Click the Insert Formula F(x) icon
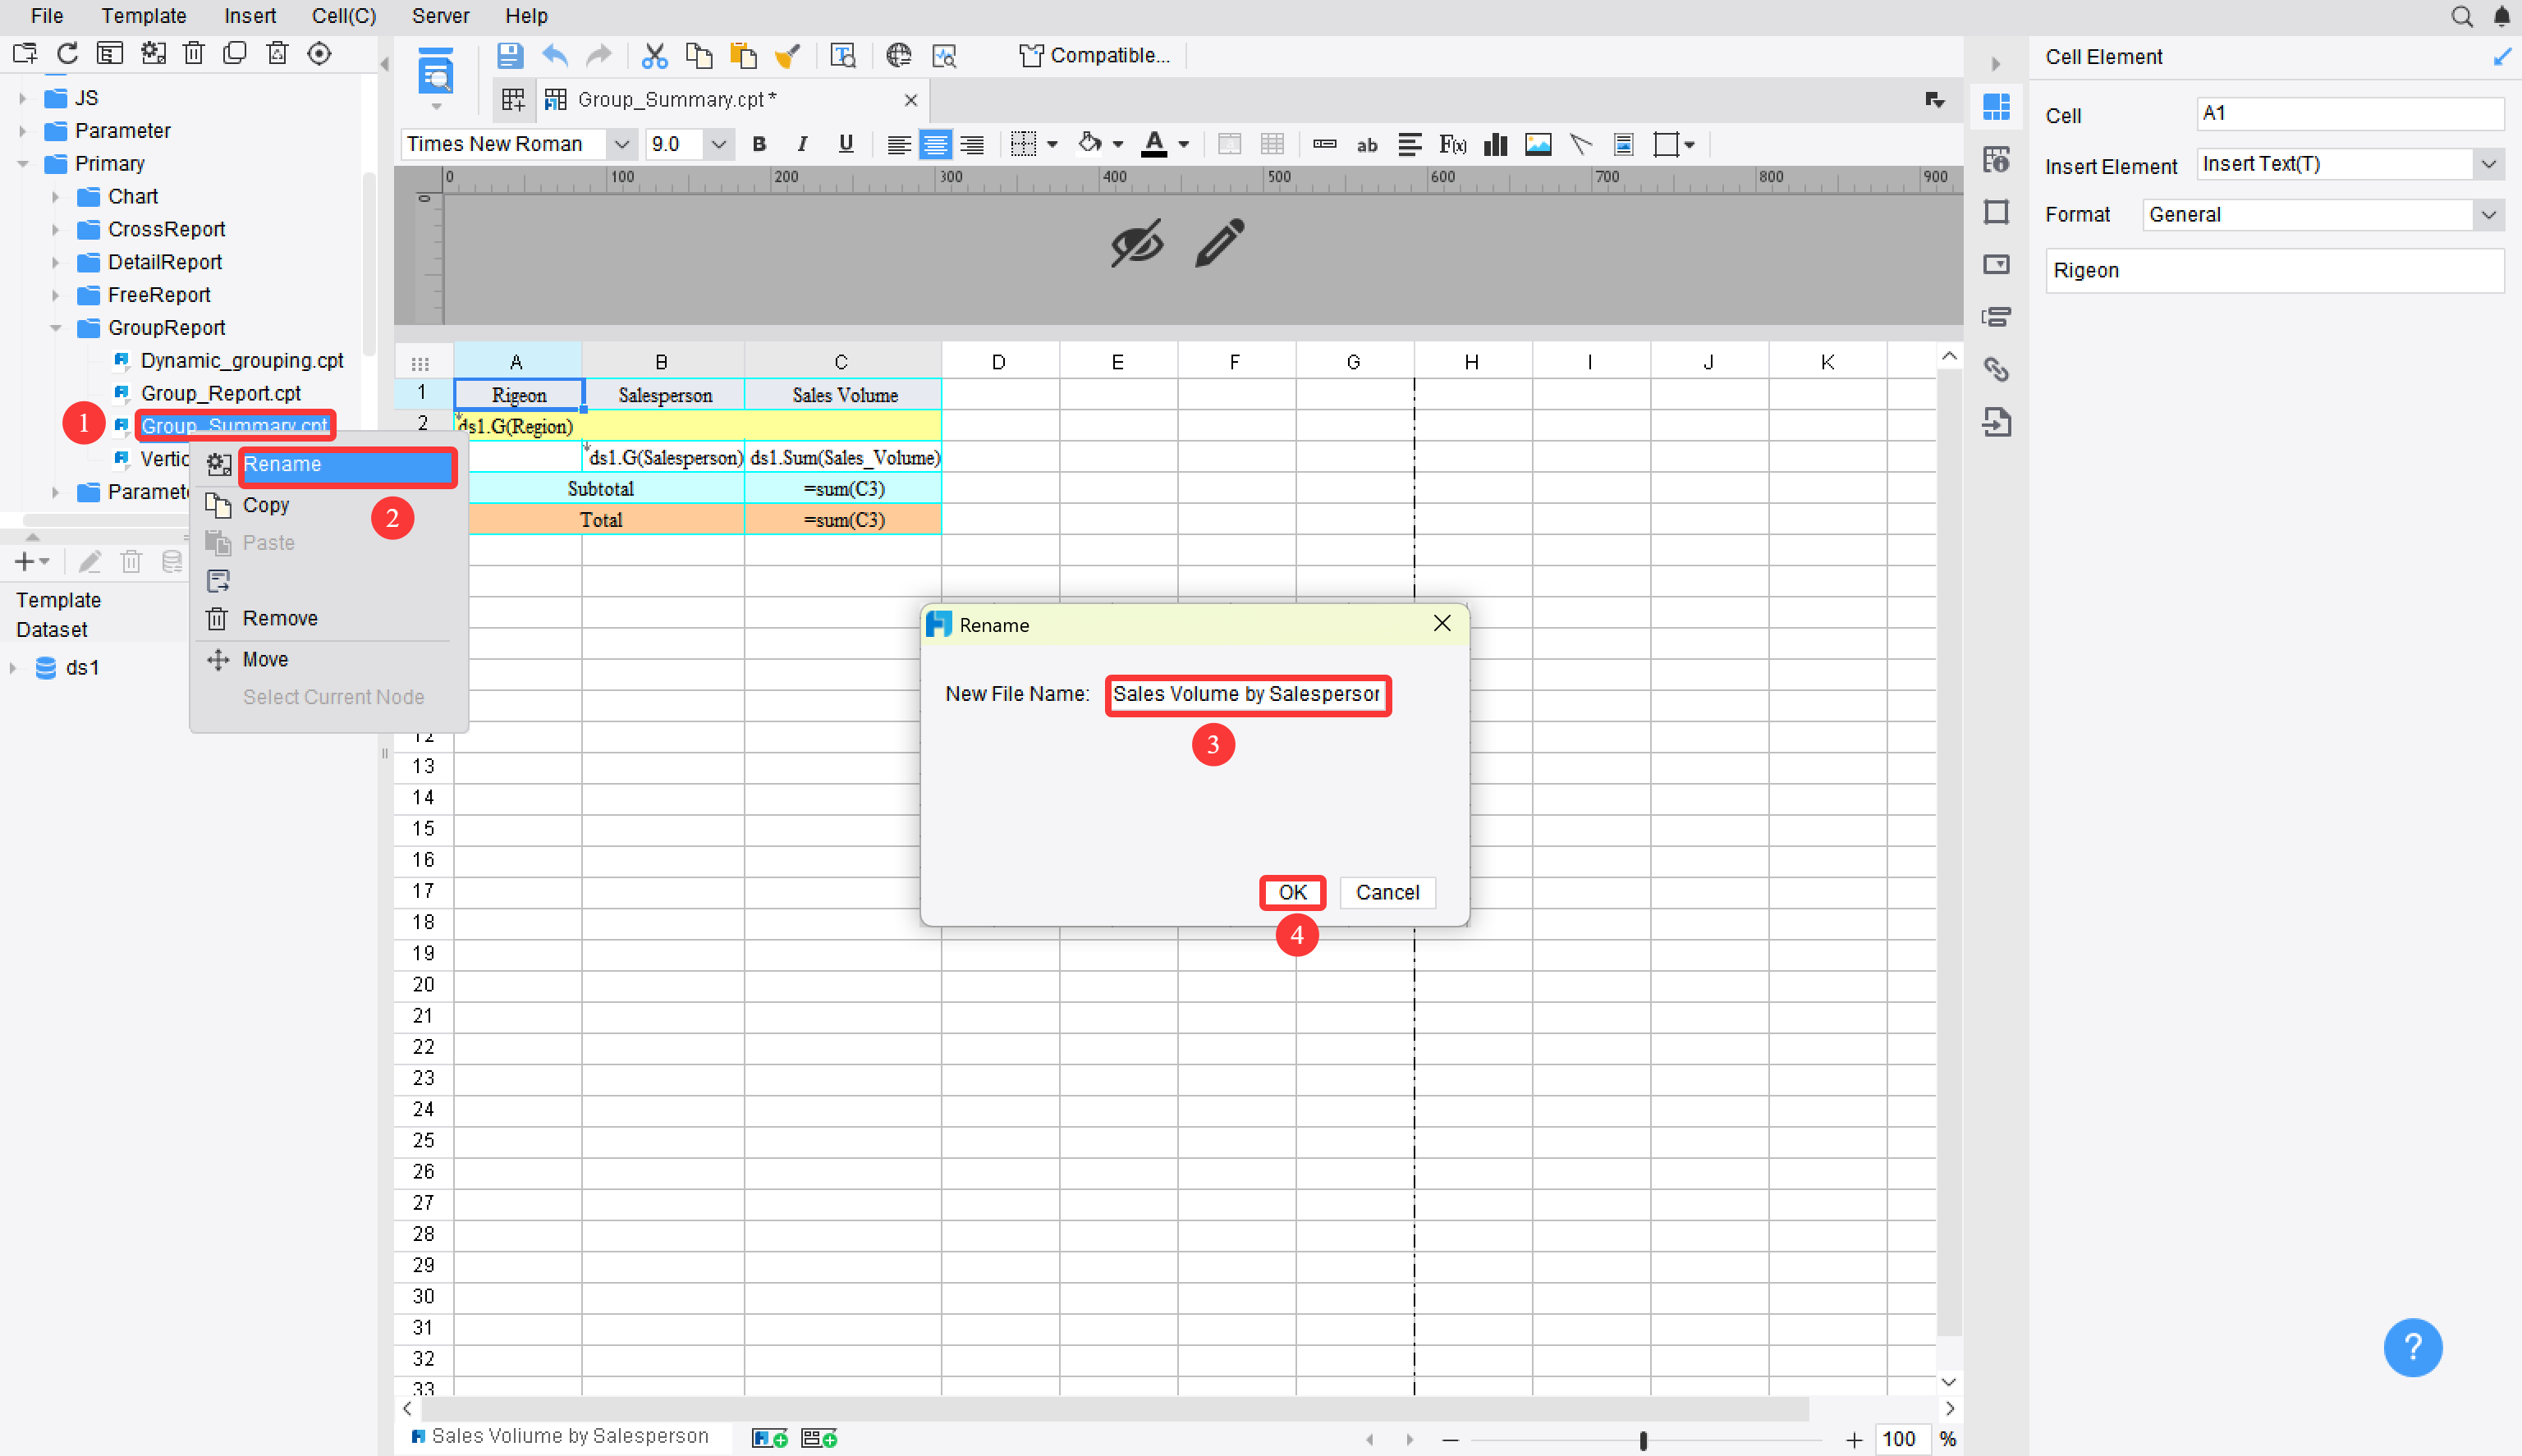The height and width of the screenshot is (1456, 2522). click(x=1452, y=144)
